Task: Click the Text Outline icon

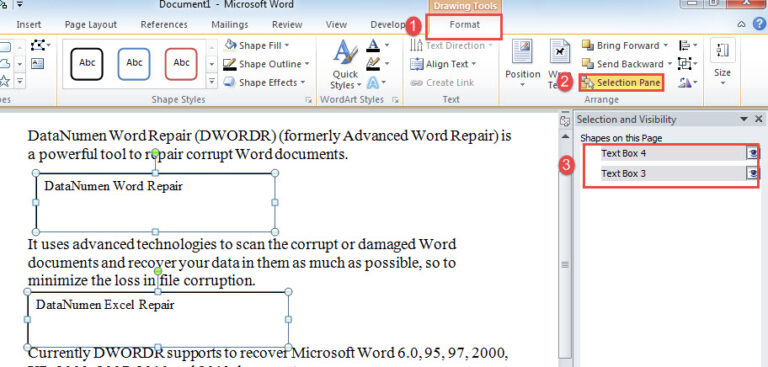Action: click(x=373, y=64)
